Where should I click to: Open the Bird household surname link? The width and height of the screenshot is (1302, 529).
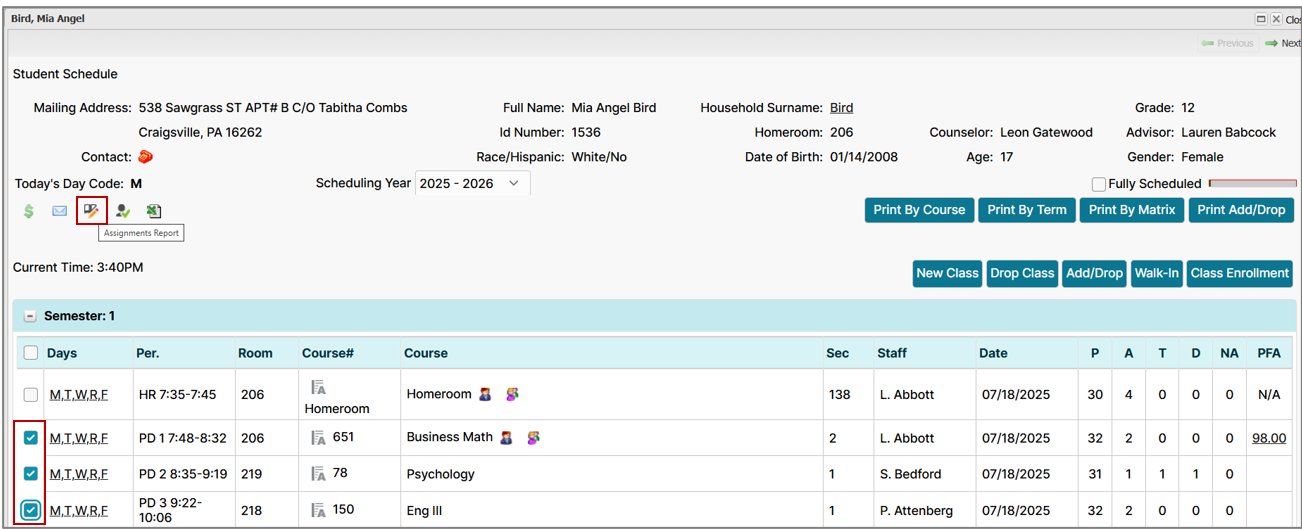(x=841, y=108)
